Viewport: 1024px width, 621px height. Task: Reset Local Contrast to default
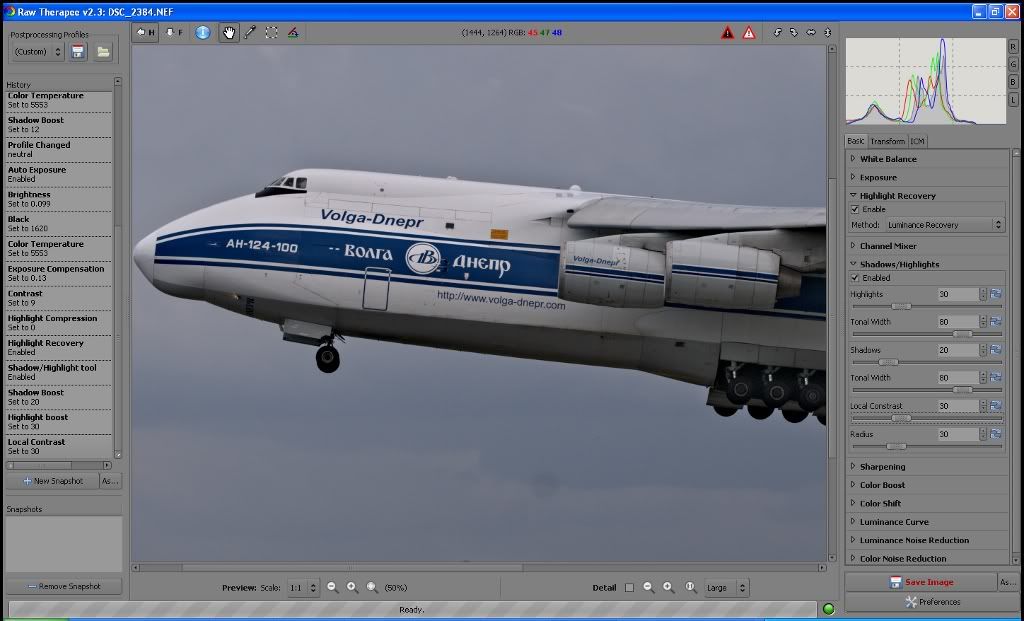coord(995,406)
